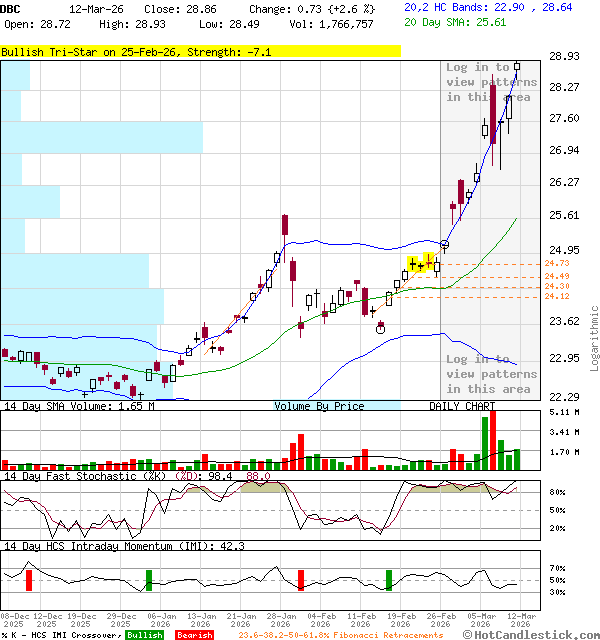Click the 20,2 HC Bands label
This screenshot has width=600, height=640.
click(447, 6)
